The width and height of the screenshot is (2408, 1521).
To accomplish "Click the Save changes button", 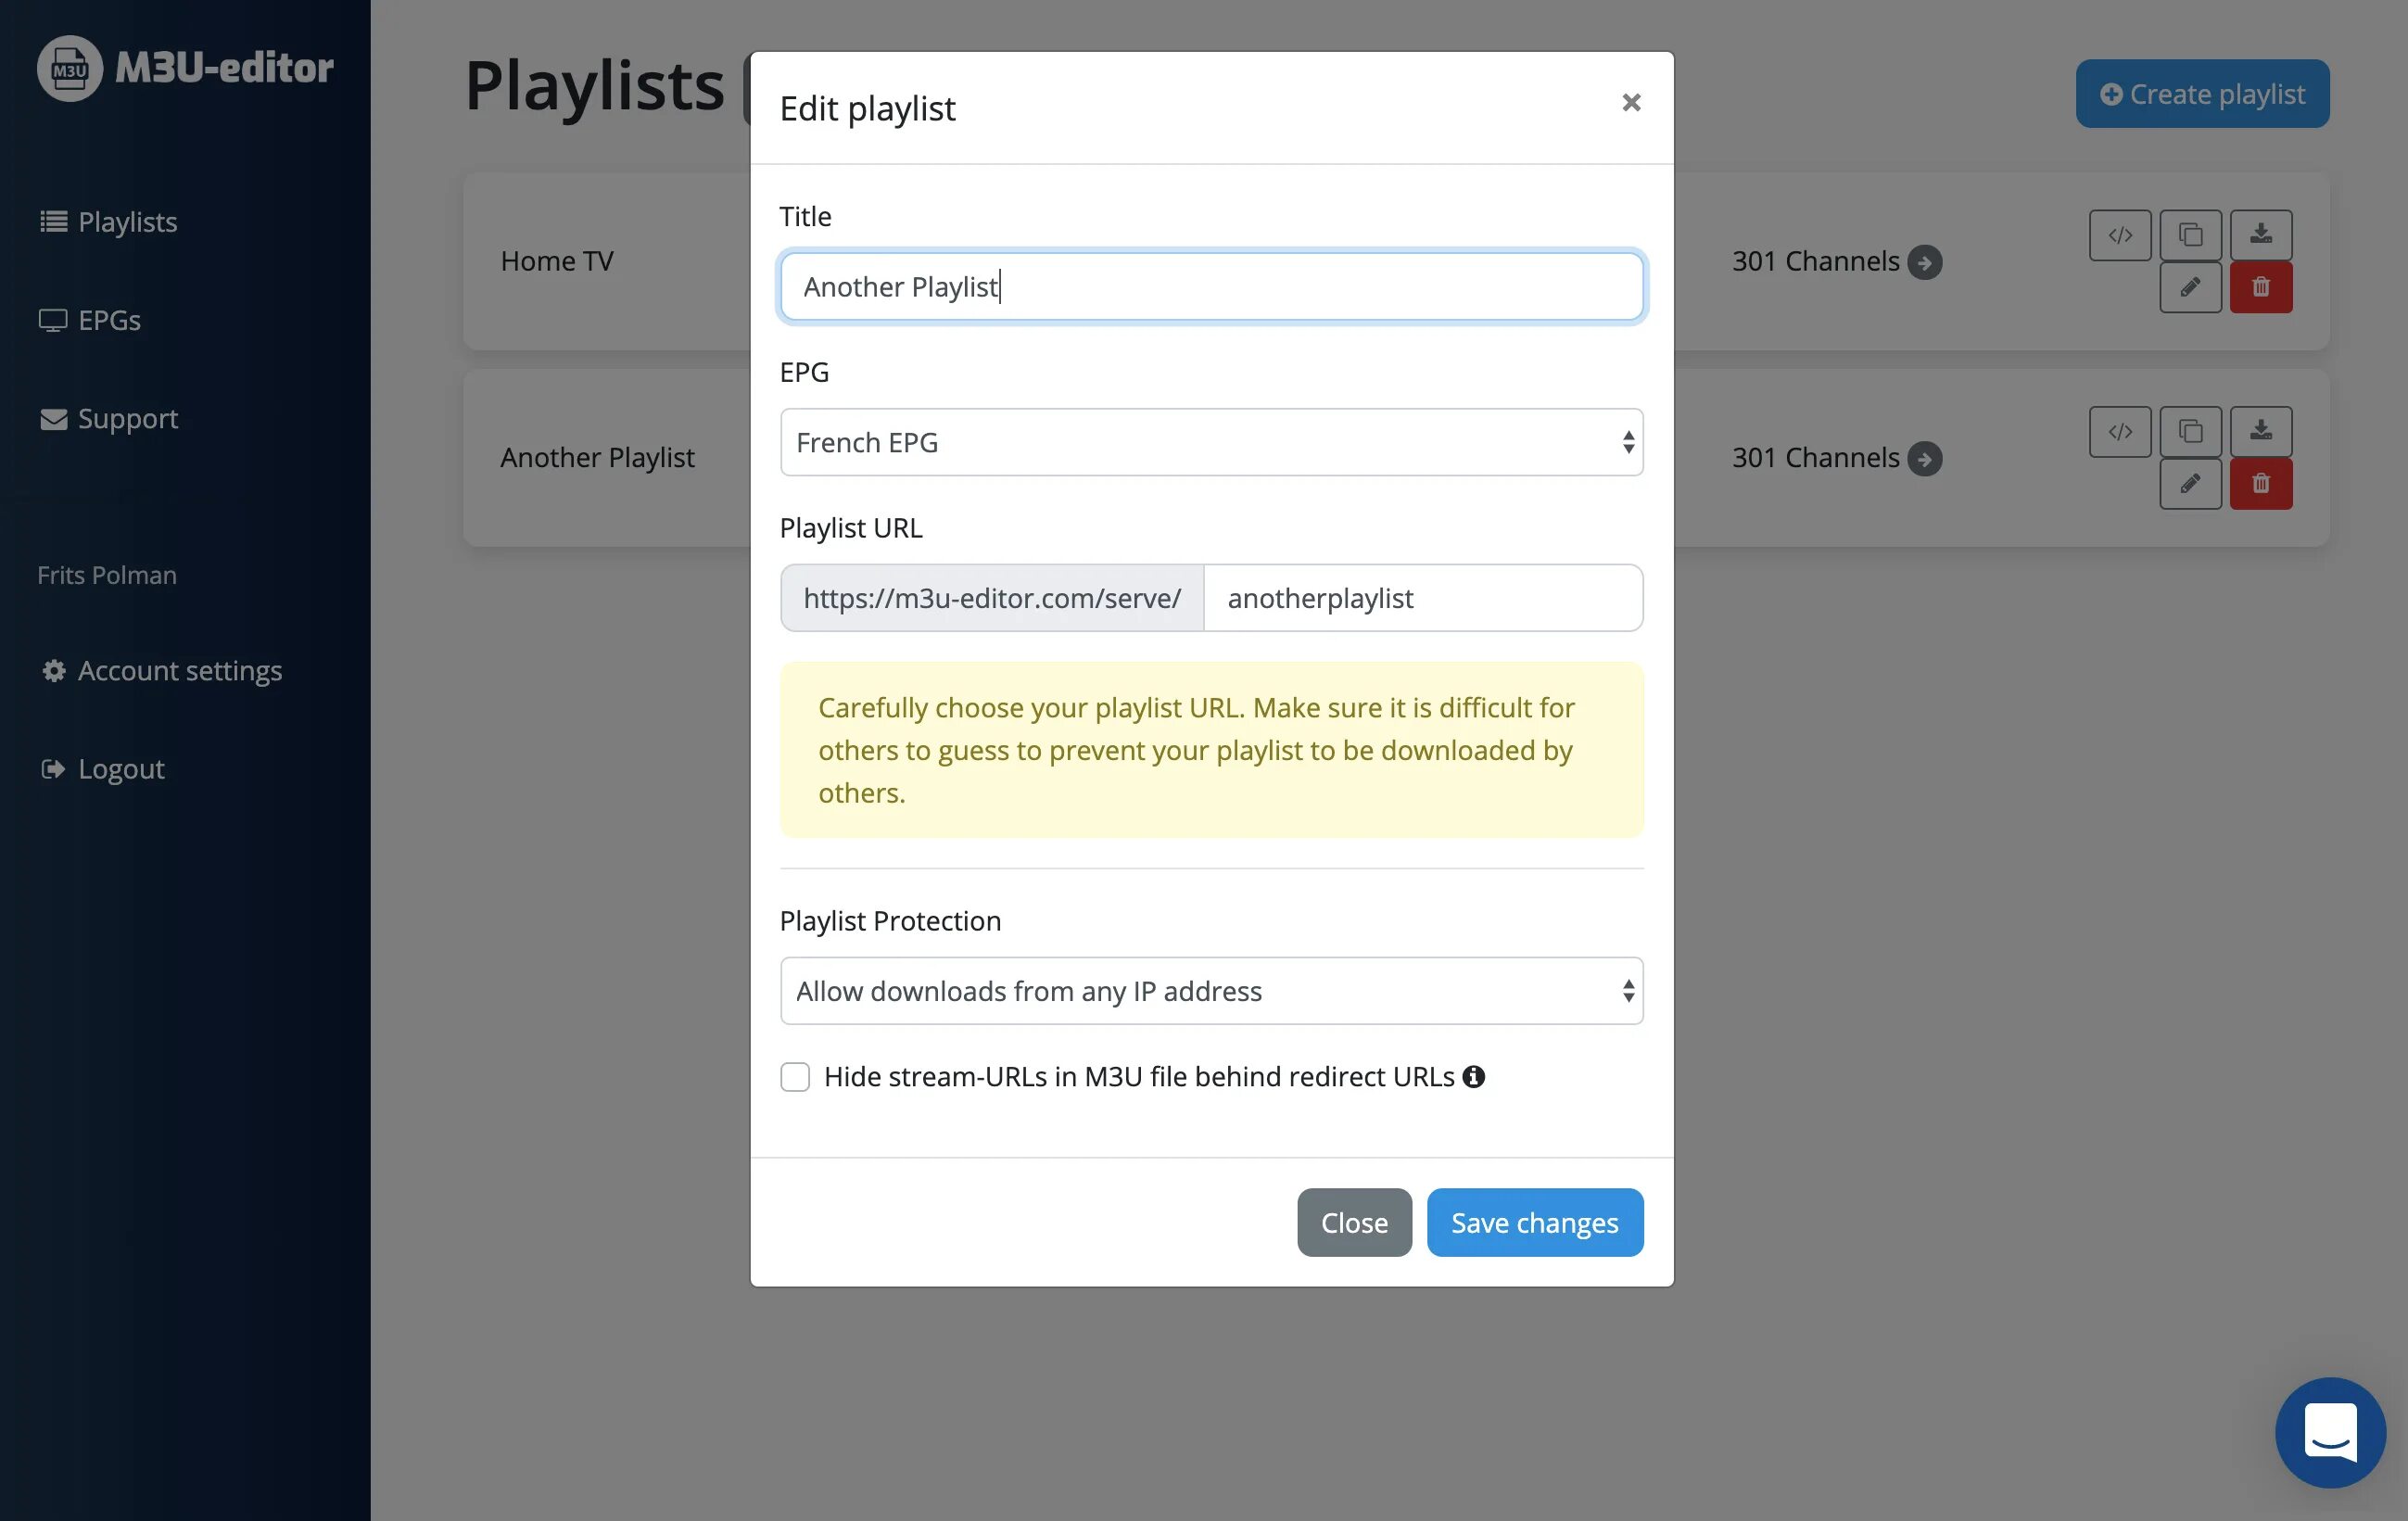I will (x=1534, y=1222).
